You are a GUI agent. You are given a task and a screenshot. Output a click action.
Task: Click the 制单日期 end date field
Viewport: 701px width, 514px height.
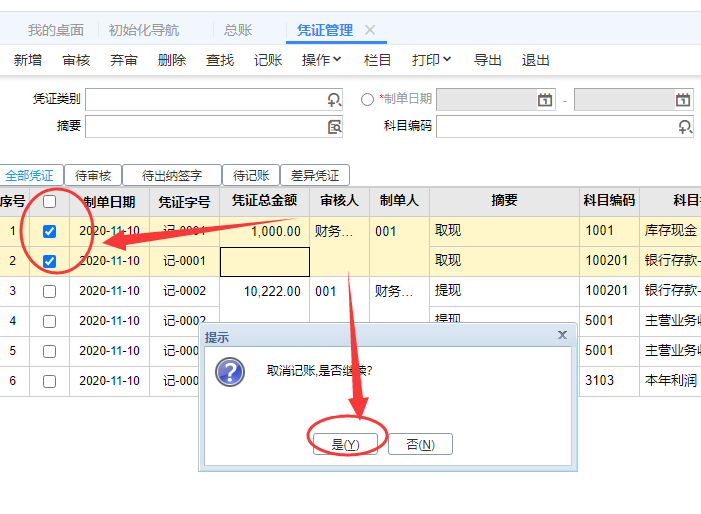click(634, 100)
